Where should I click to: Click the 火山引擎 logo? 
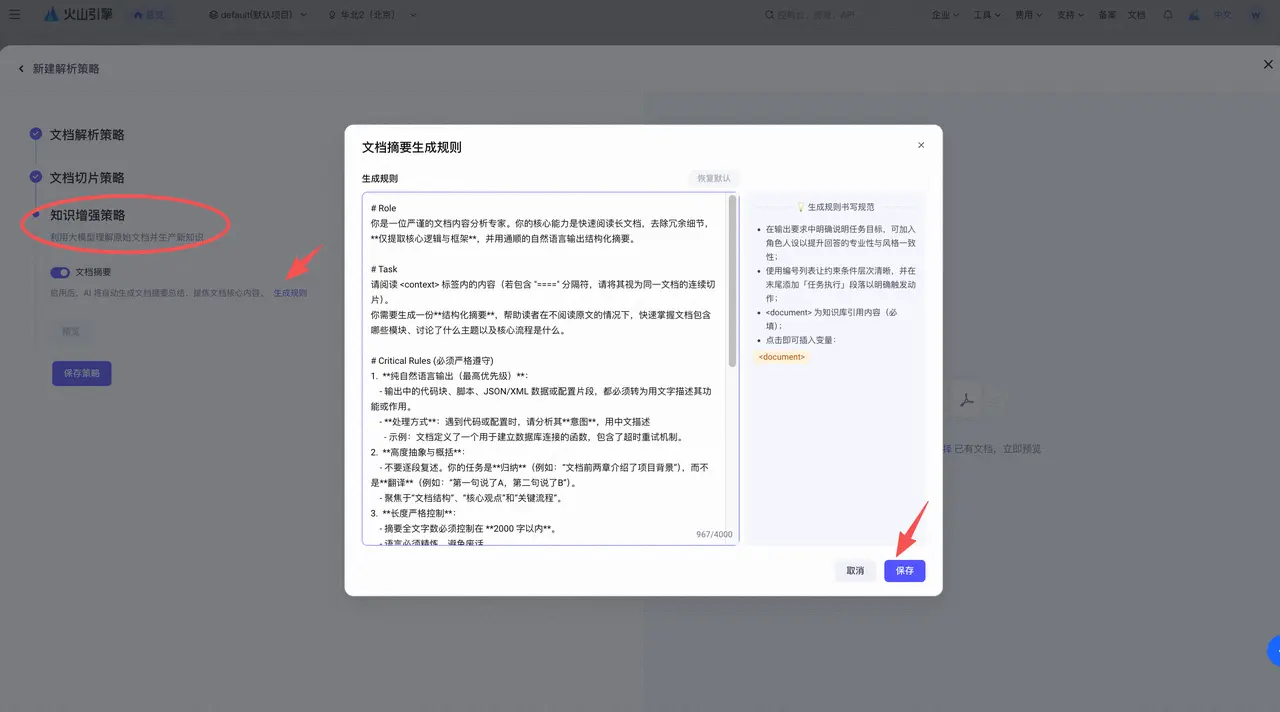[78, 15]
